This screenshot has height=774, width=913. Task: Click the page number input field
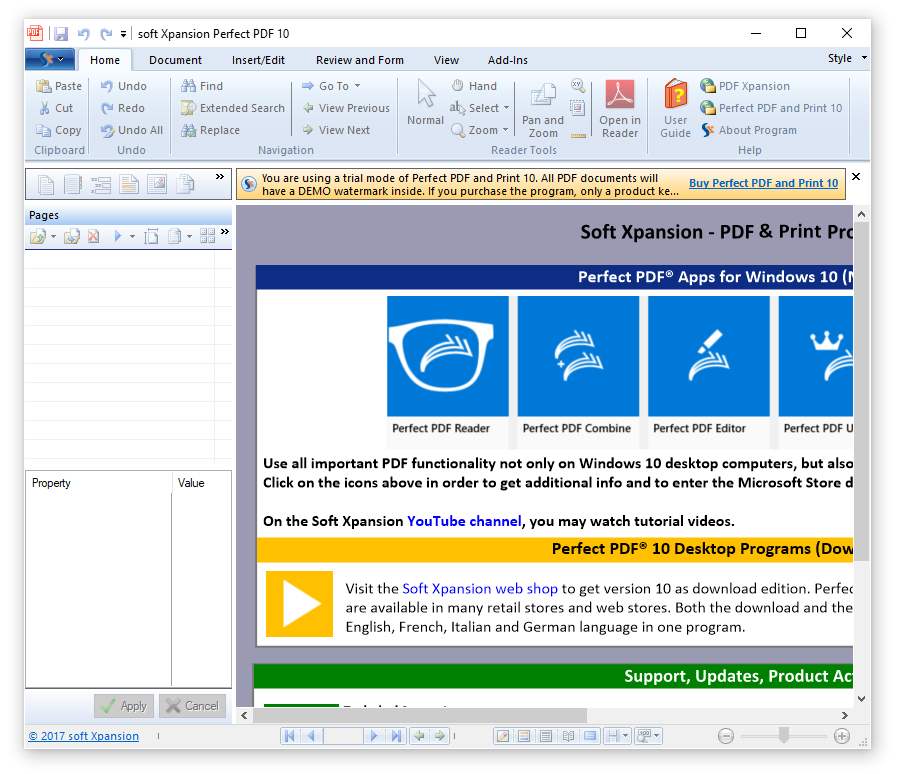click(x=344, y=736)
